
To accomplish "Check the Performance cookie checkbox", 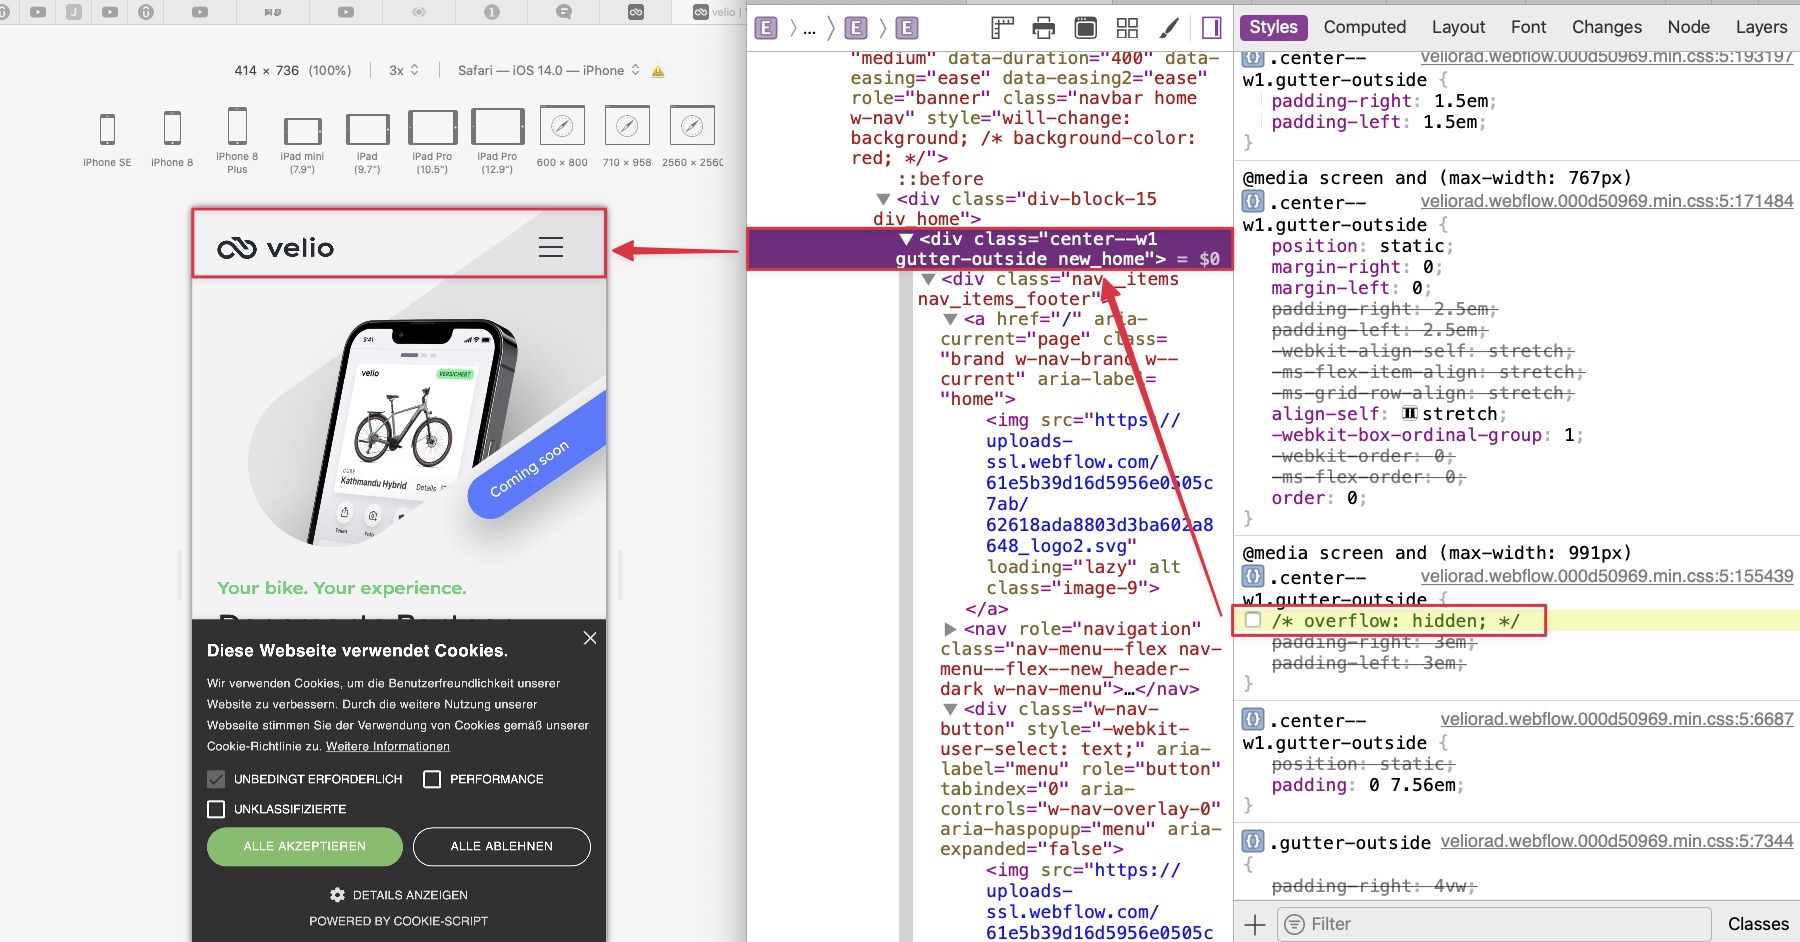I will point(432,779).
